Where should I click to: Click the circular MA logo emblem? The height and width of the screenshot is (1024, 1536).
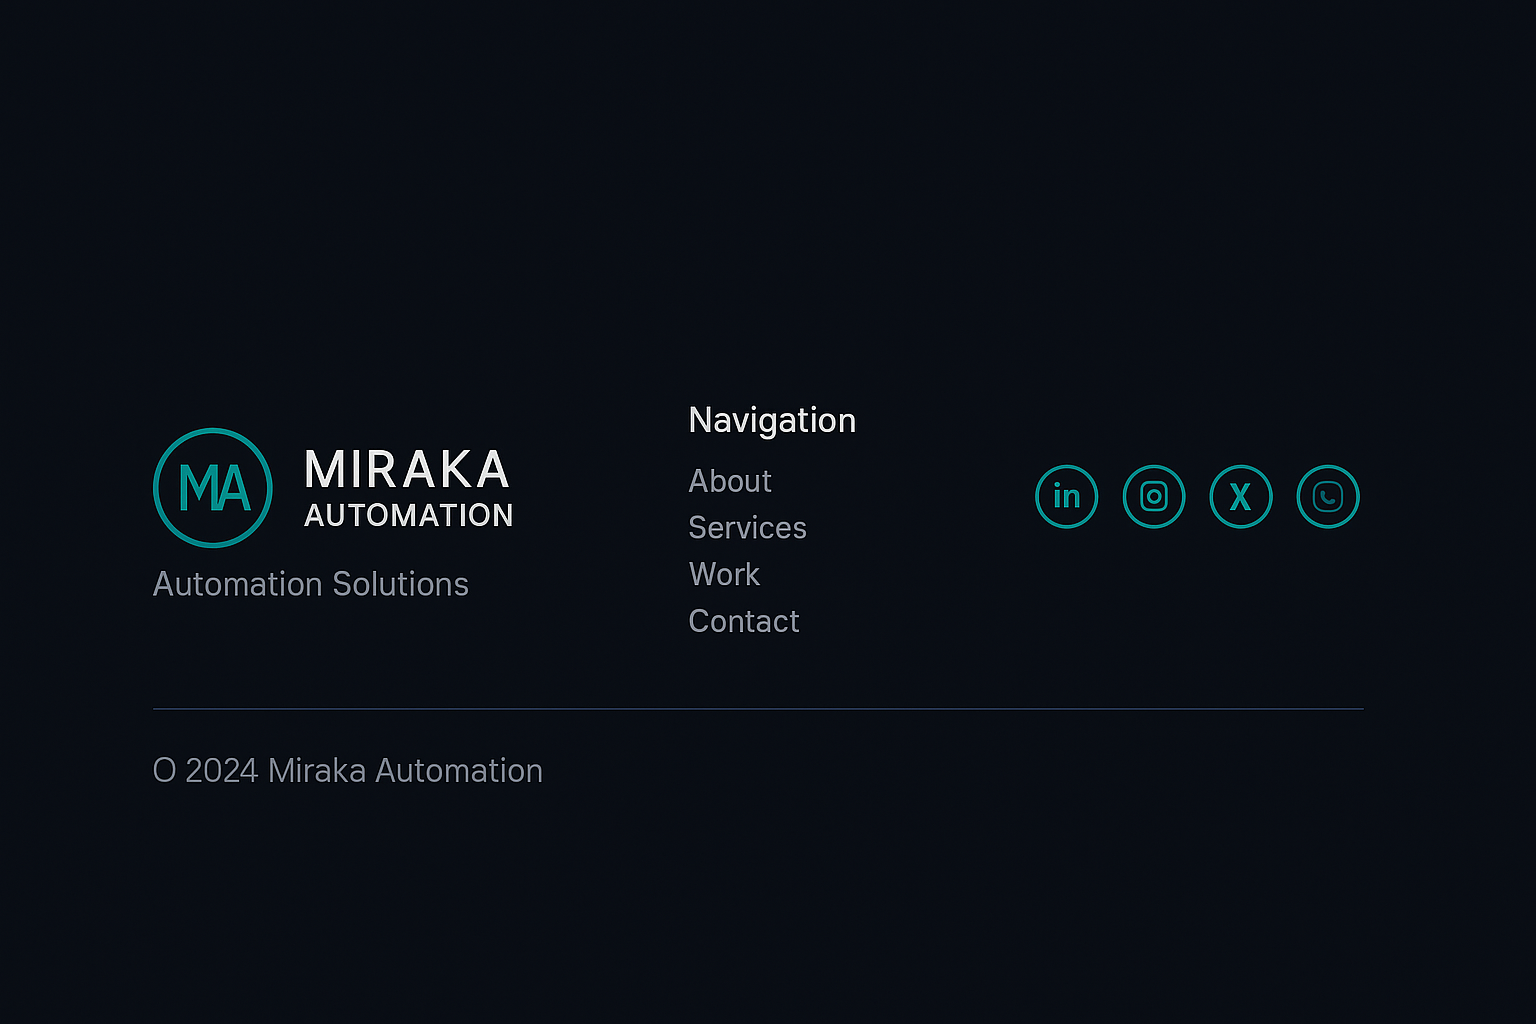coord(213,488)
